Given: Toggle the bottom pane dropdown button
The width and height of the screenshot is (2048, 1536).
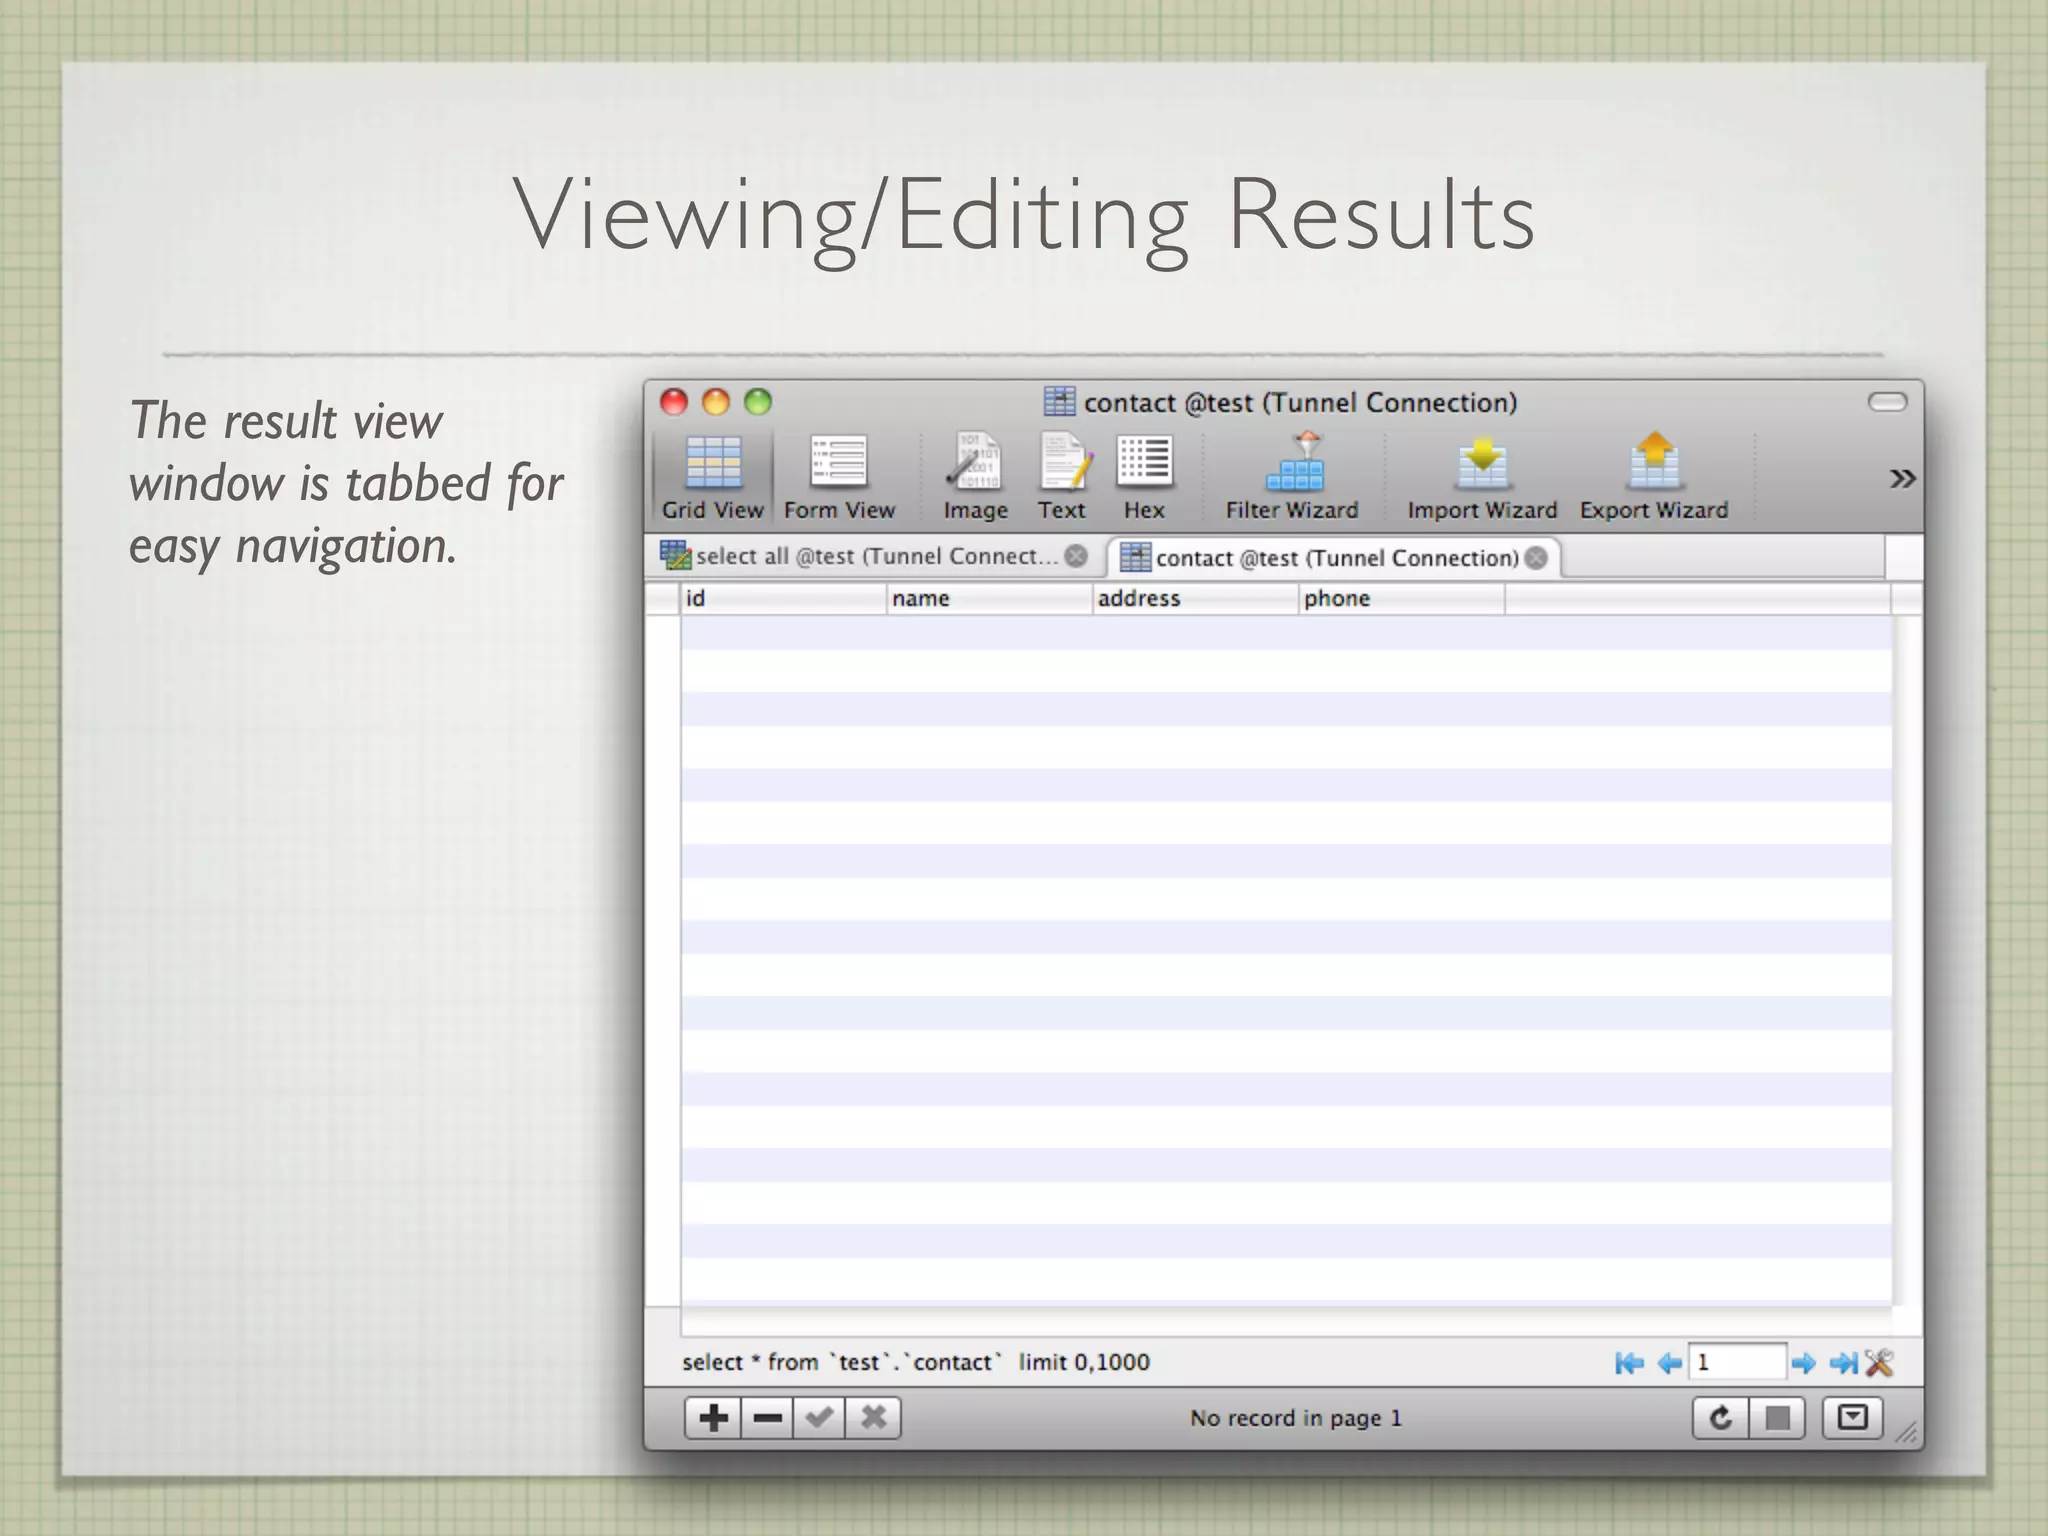Looking at the screenshot, I should 1852,1418.
